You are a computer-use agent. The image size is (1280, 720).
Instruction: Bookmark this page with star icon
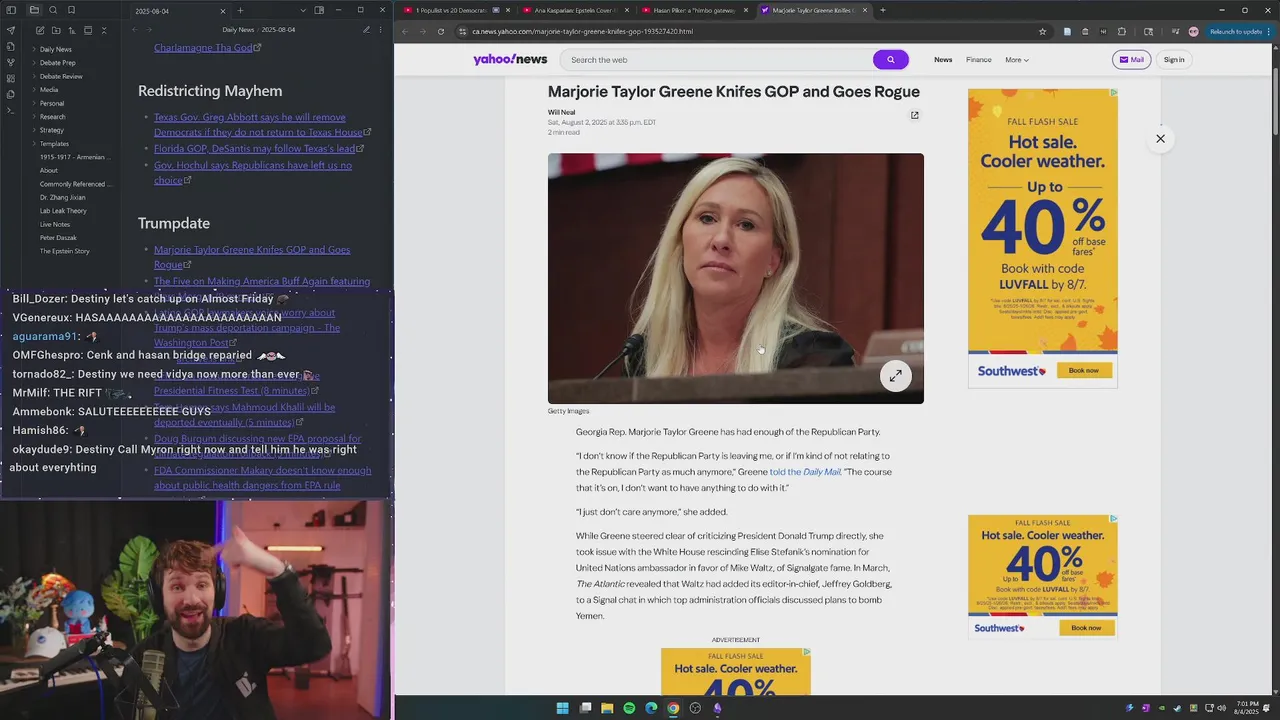pos(1042,31)
